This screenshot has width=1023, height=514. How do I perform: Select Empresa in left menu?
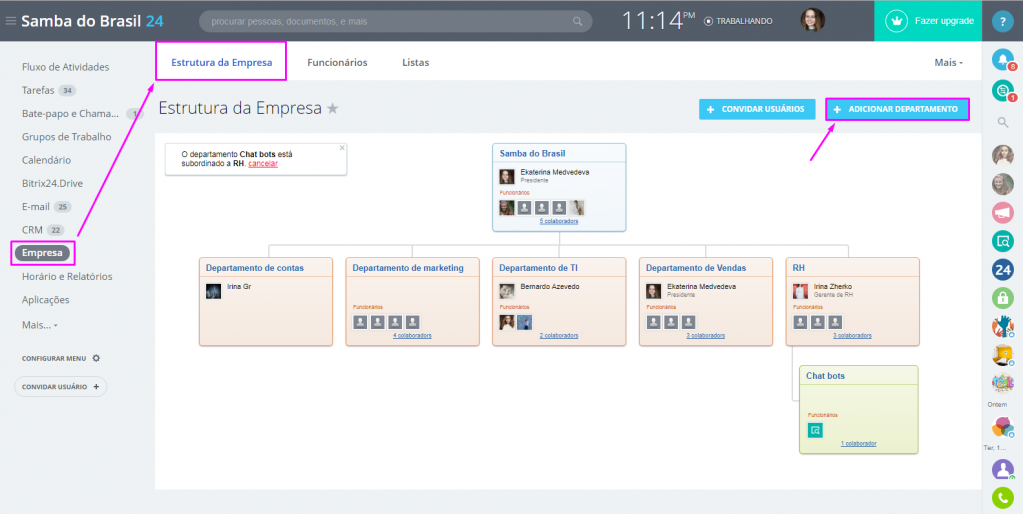[x=42, y=253]
